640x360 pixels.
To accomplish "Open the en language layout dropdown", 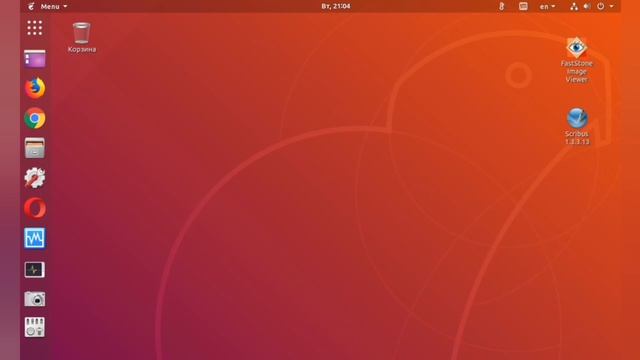I will click(x=547, y=7).
